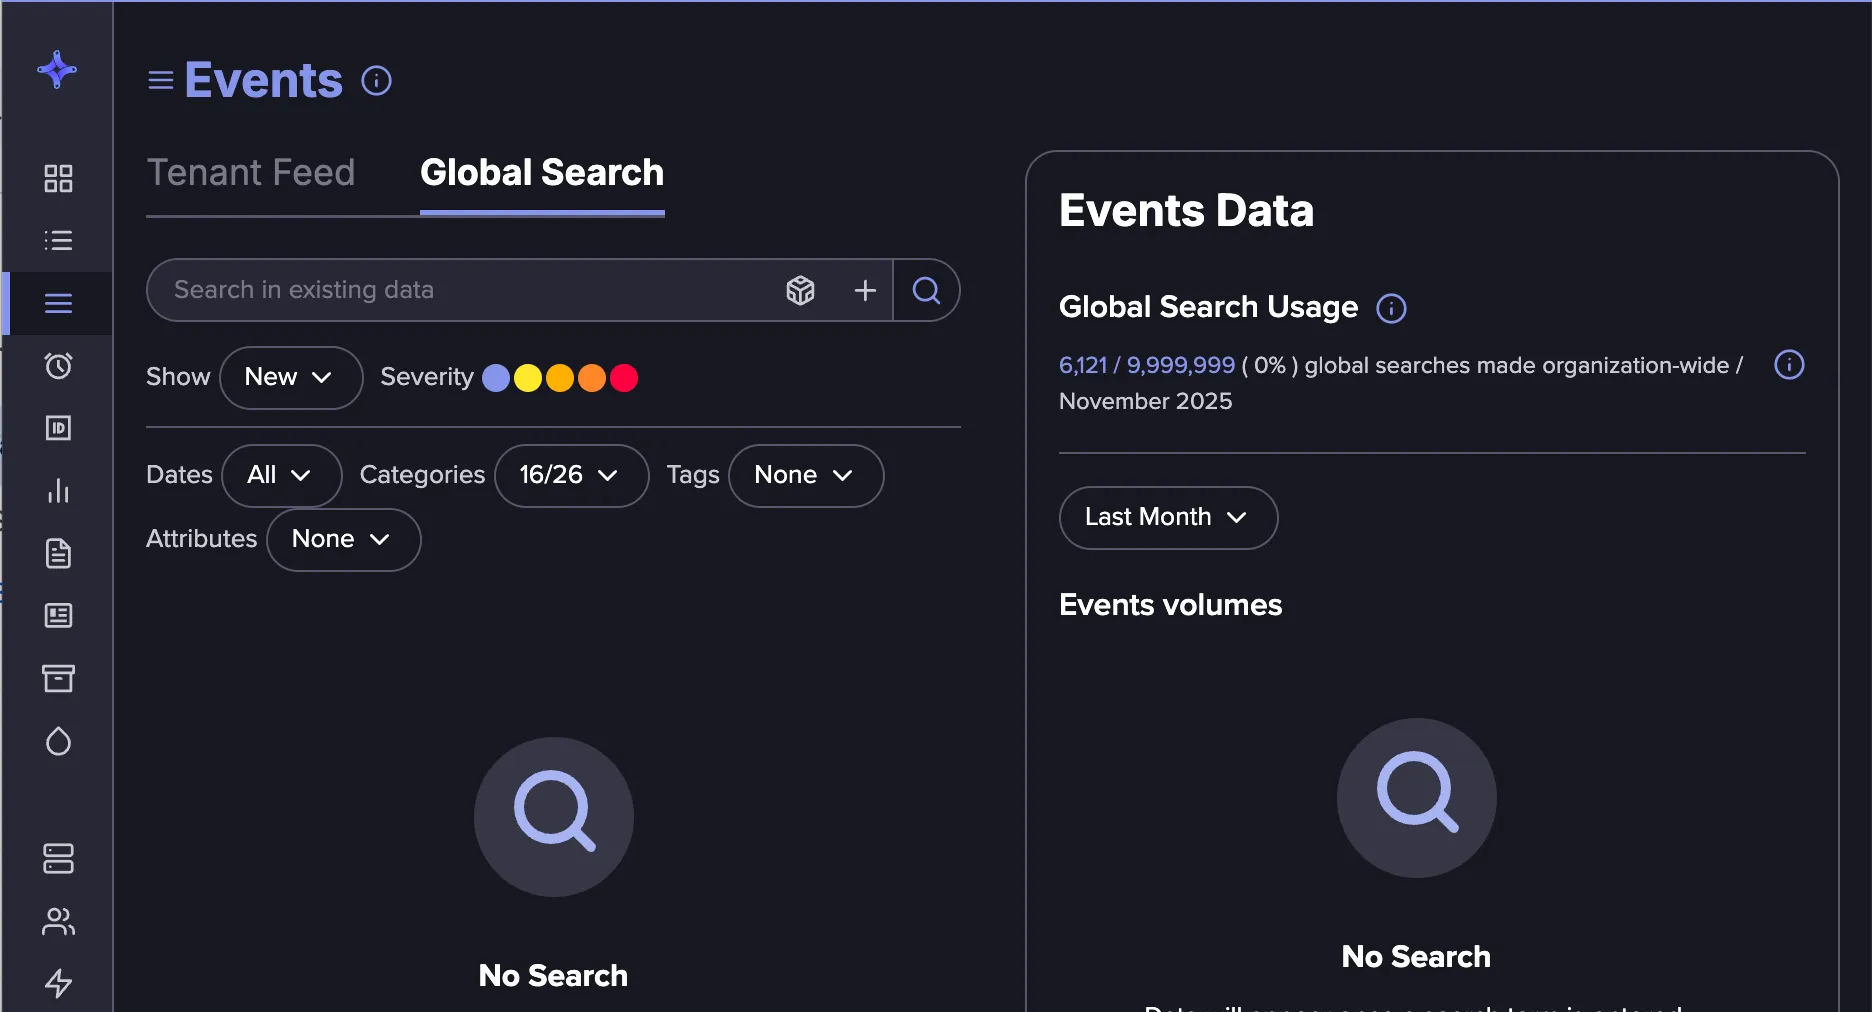Open the Show New dropdown
The height and width of the screenshot is (1012, 1872).
click(x=291, y=377)
